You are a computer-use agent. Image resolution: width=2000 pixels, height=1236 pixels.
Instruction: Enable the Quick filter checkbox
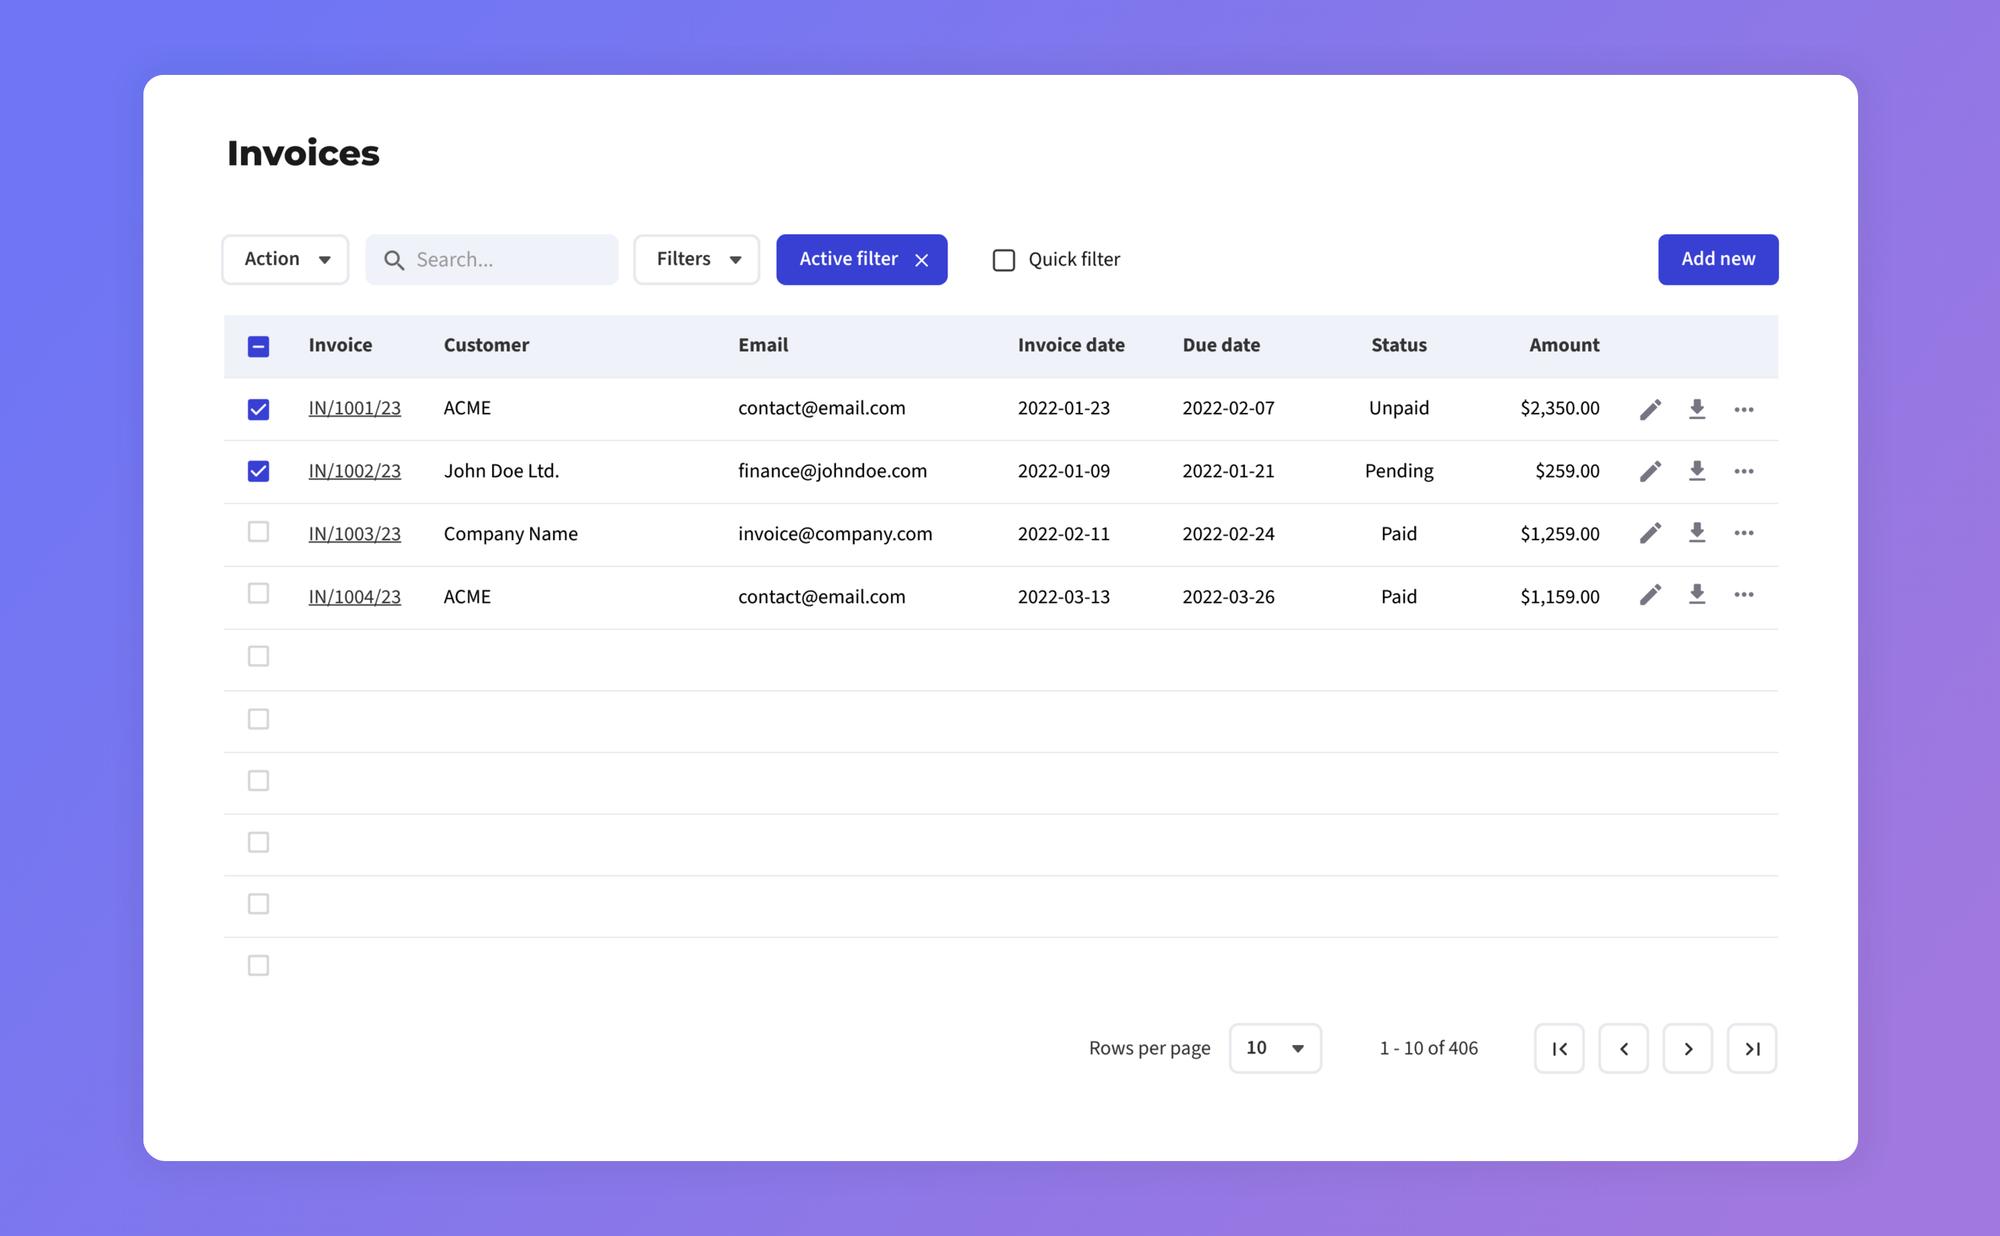(1003, 259)
